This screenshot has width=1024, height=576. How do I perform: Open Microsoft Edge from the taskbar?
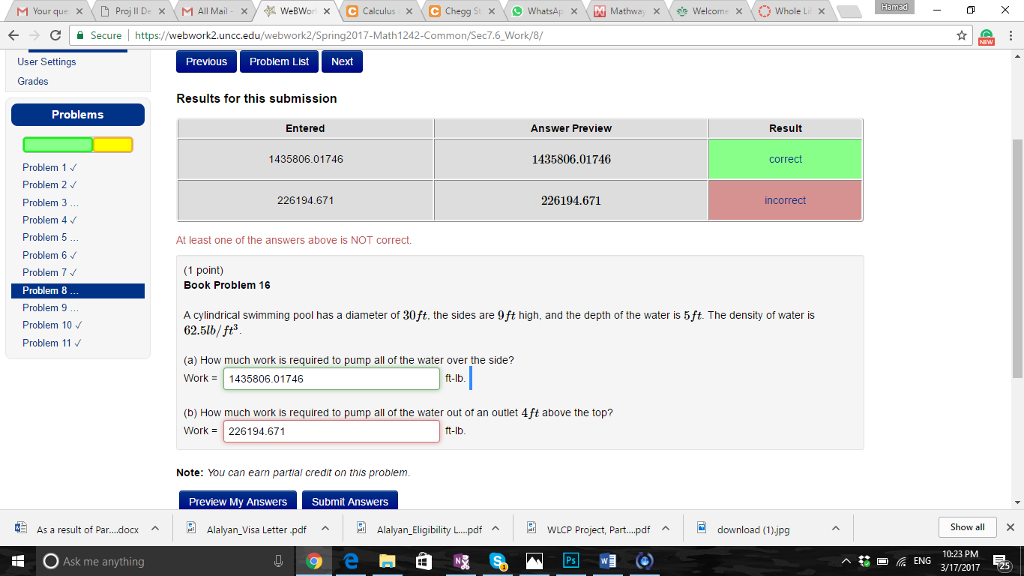tap(350, 562)
